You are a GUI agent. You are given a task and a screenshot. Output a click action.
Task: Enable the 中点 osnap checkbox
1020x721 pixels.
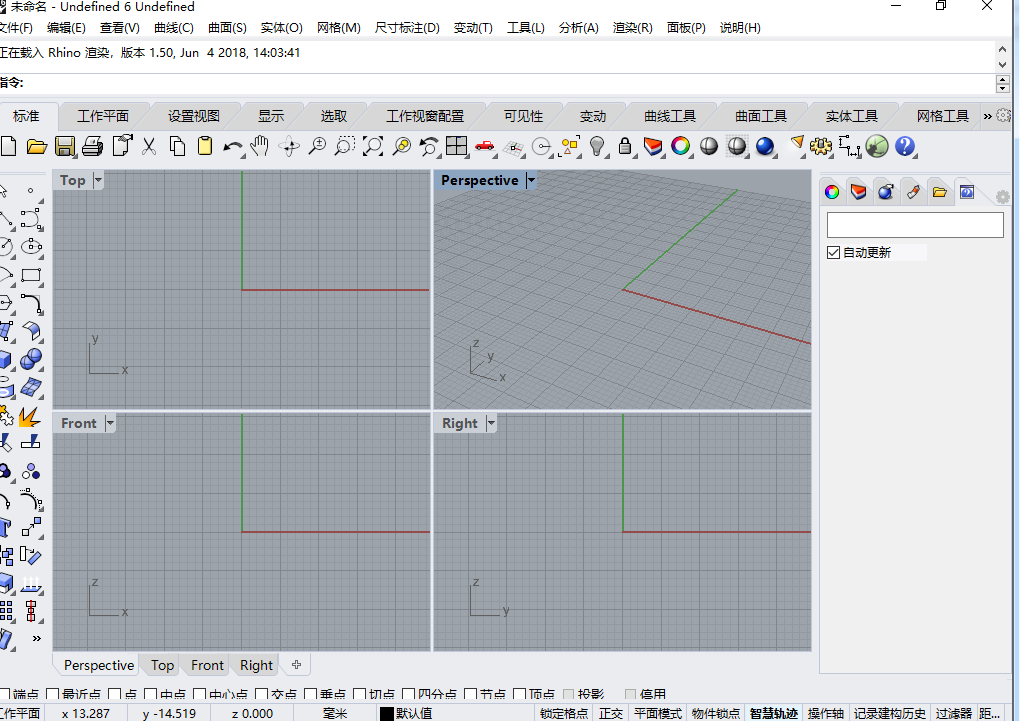tap(151, 695)
